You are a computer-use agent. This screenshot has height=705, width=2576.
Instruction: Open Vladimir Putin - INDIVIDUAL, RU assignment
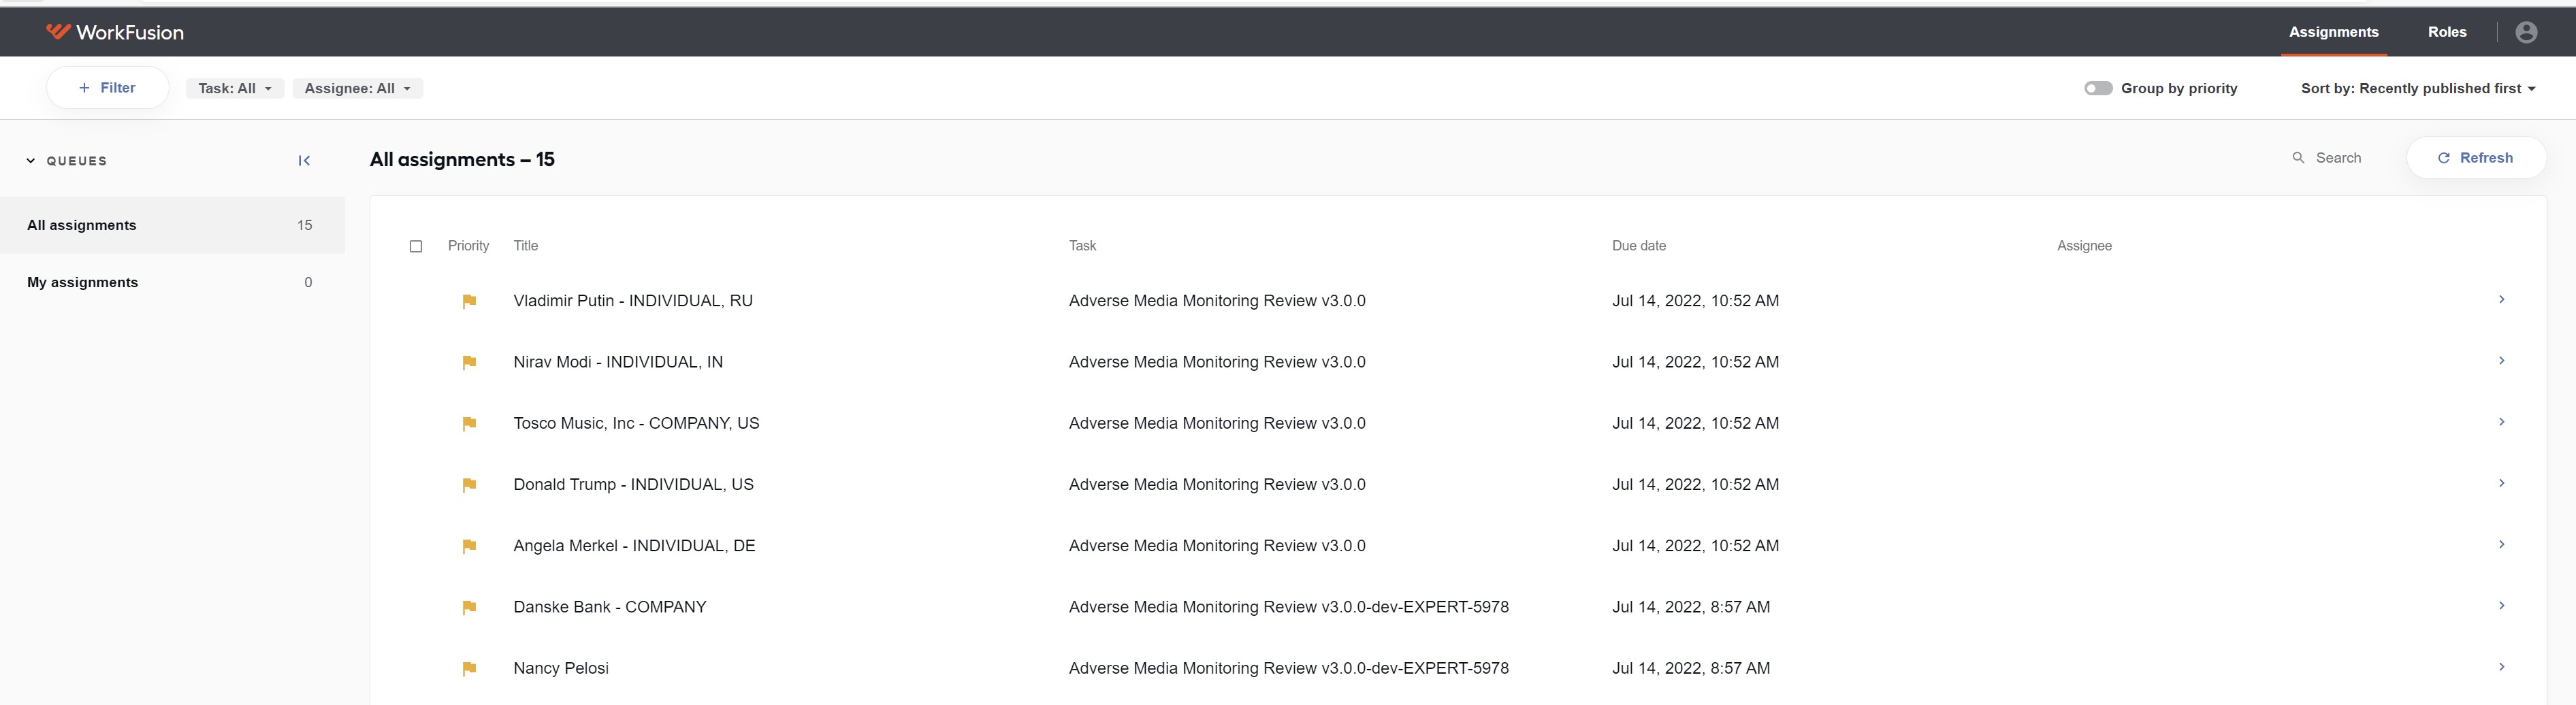[x=633, y=301]
